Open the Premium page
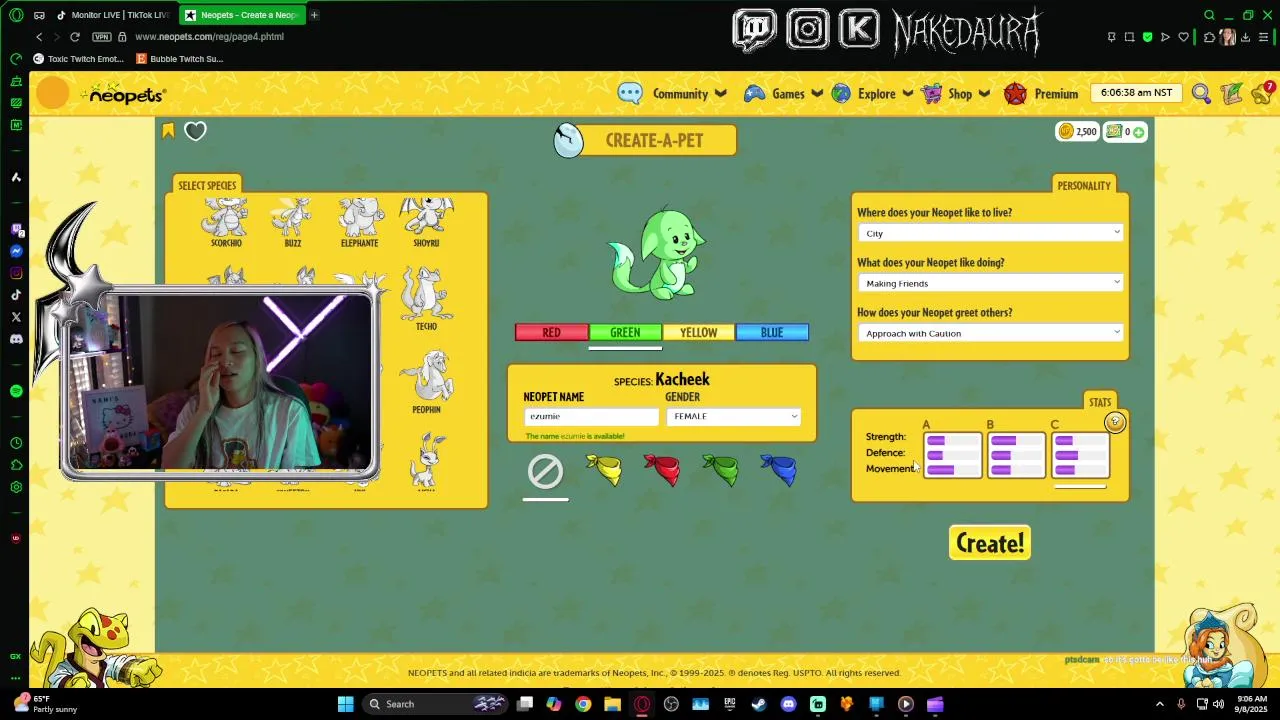 click(x=1041, y=94)
